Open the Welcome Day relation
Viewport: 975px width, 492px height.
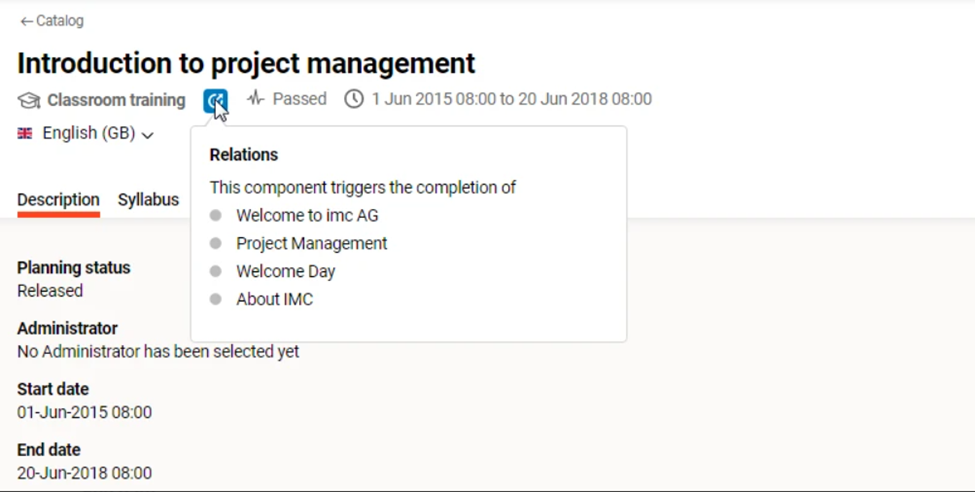(x=285, y=271)
